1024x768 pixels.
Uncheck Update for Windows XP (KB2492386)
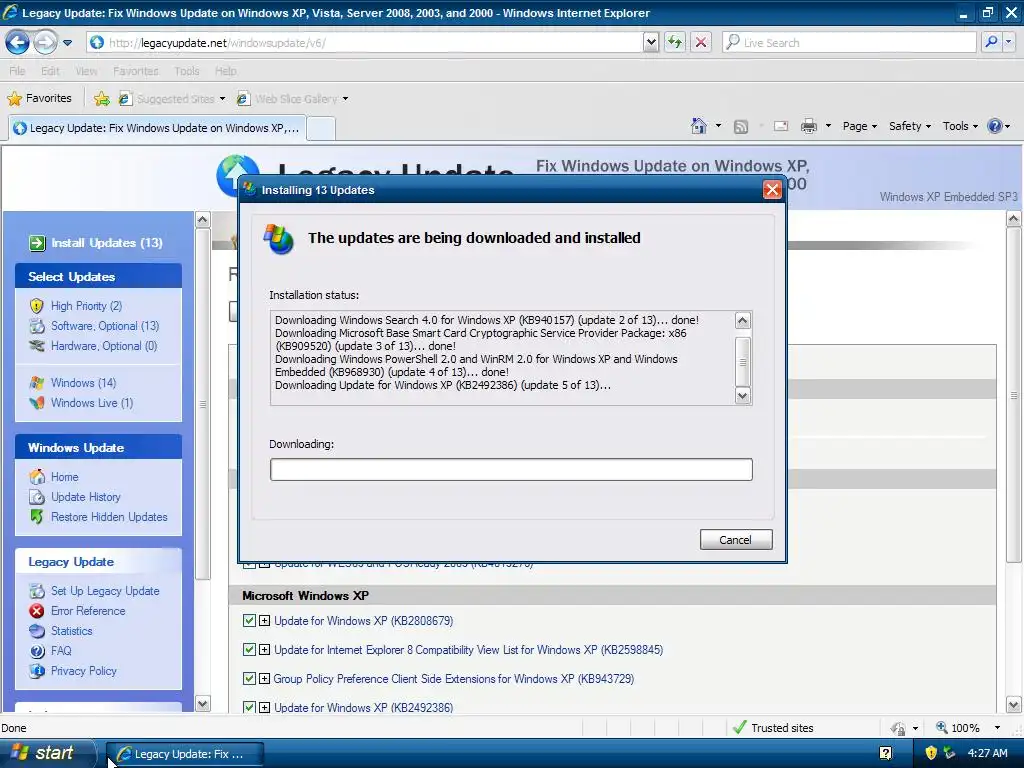[249, 707]
